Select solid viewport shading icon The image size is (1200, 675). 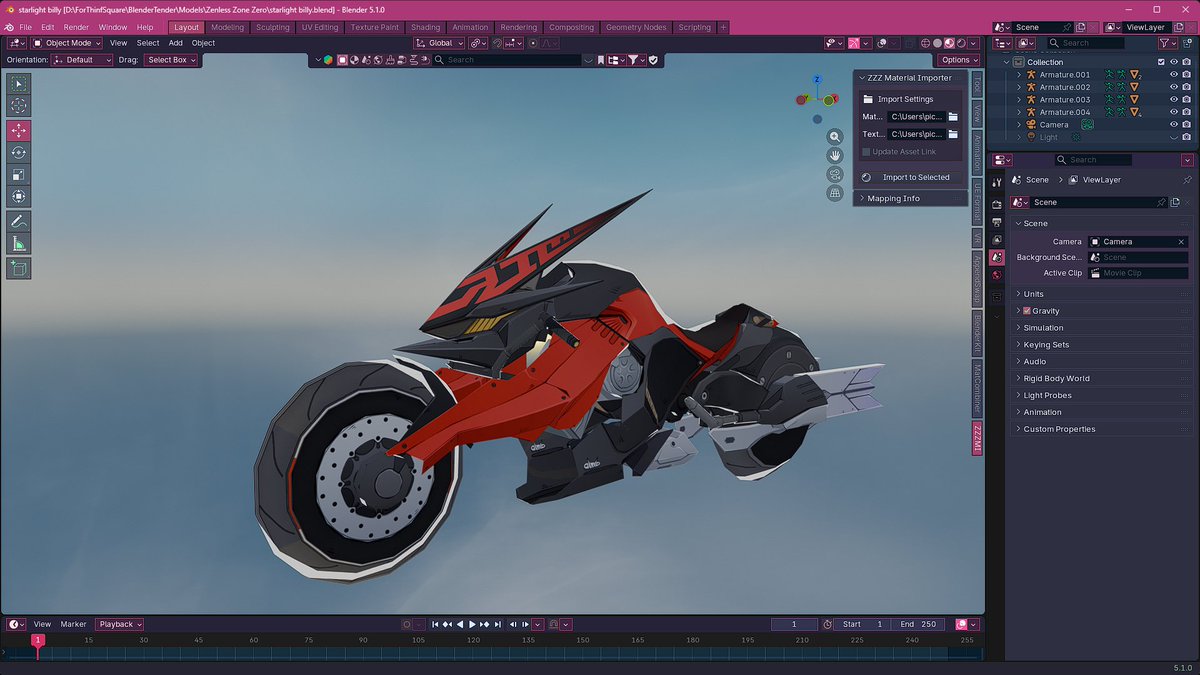click(x=937, y=44)
